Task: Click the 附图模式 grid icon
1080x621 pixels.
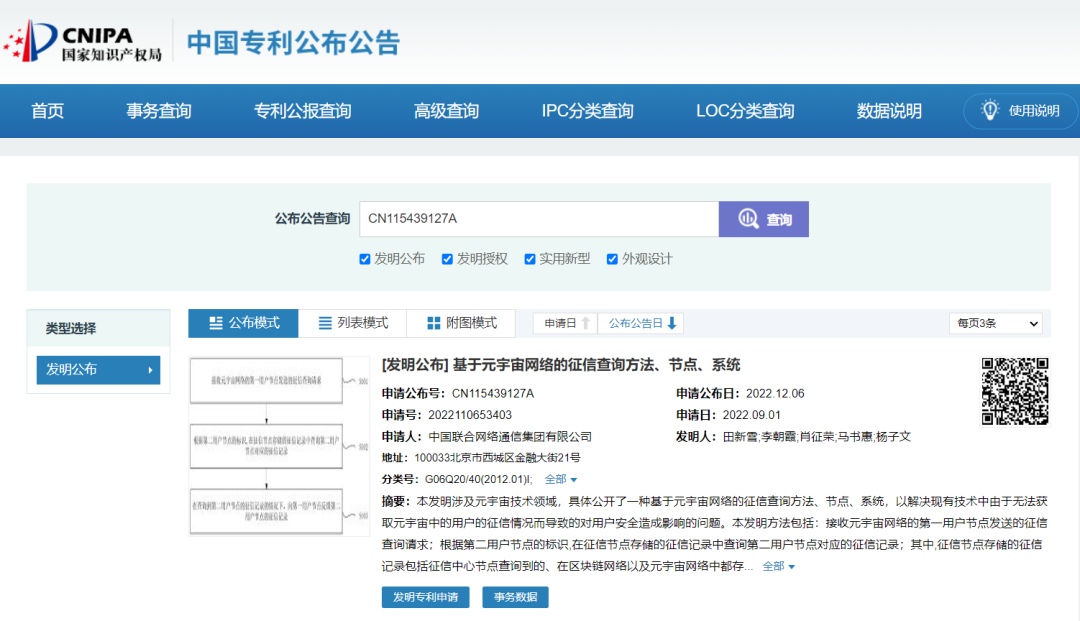Action: point(433,323)
